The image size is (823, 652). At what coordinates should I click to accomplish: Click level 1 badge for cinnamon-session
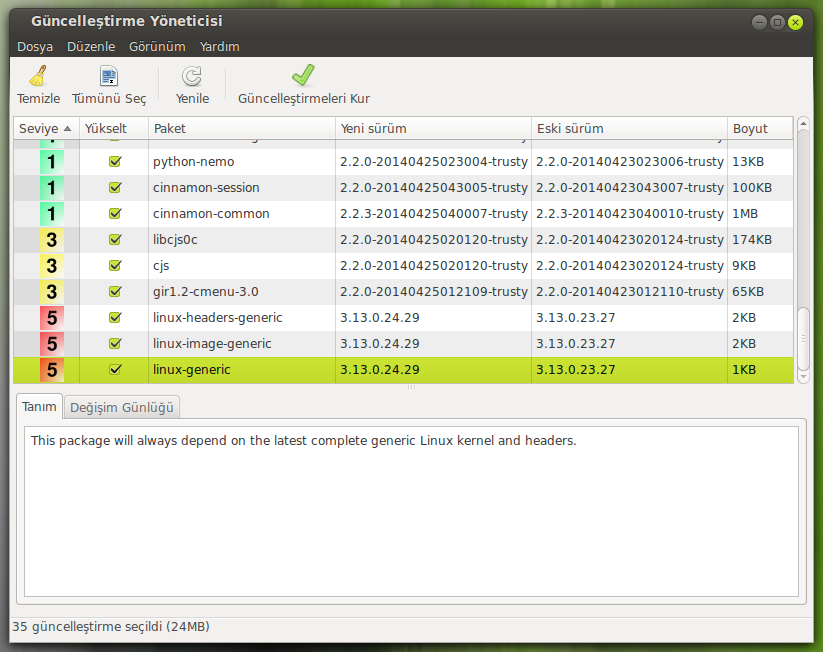click(51, 187)
